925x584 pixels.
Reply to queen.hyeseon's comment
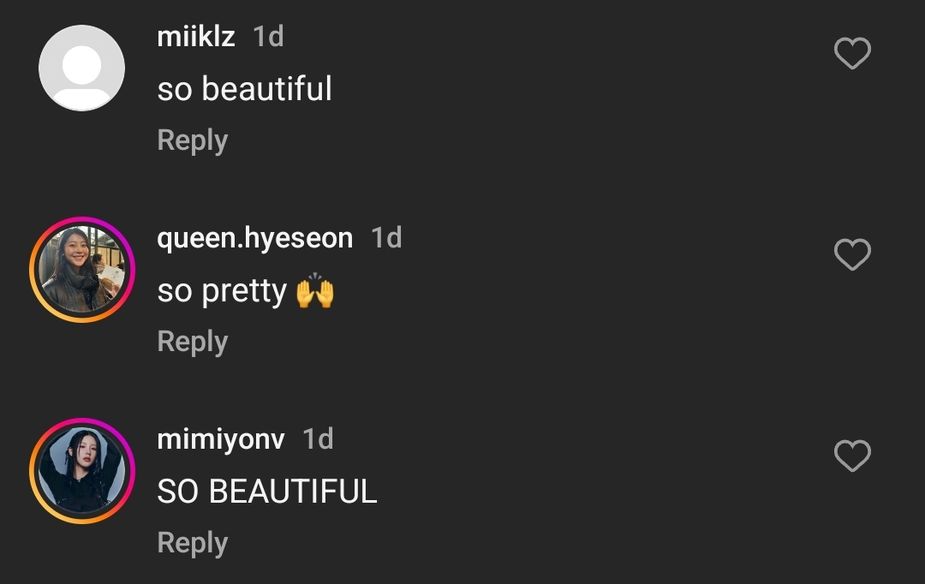[x=192, y=341]
